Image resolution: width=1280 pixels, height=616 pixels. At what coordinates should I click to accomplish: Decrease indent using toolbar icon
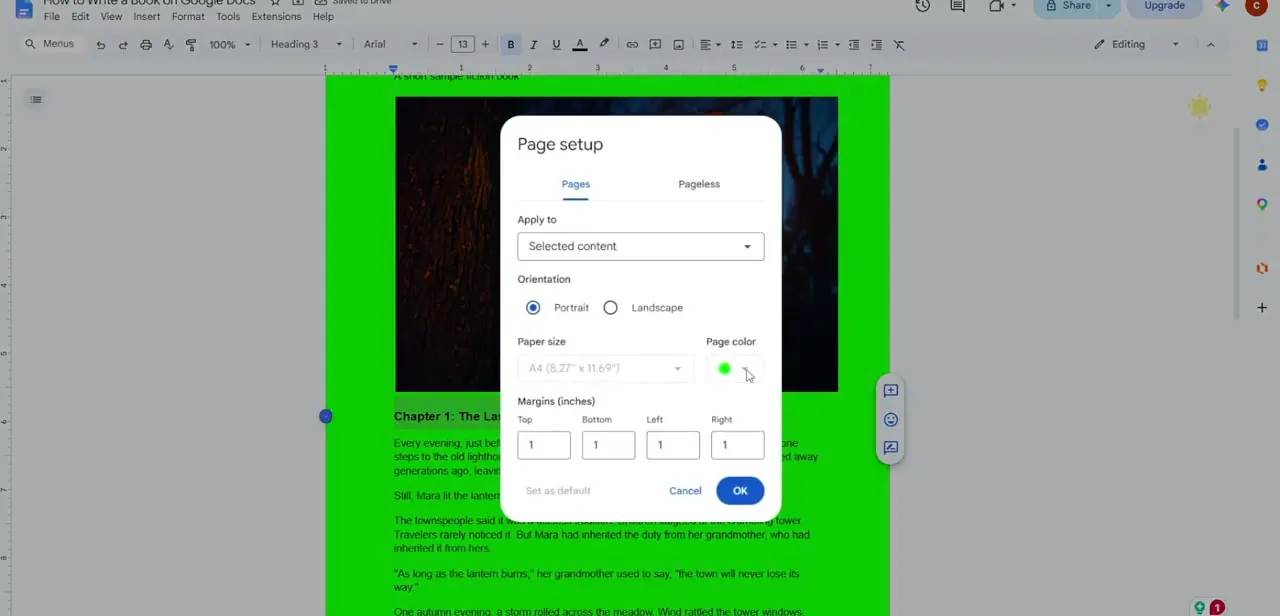(854, 44)
